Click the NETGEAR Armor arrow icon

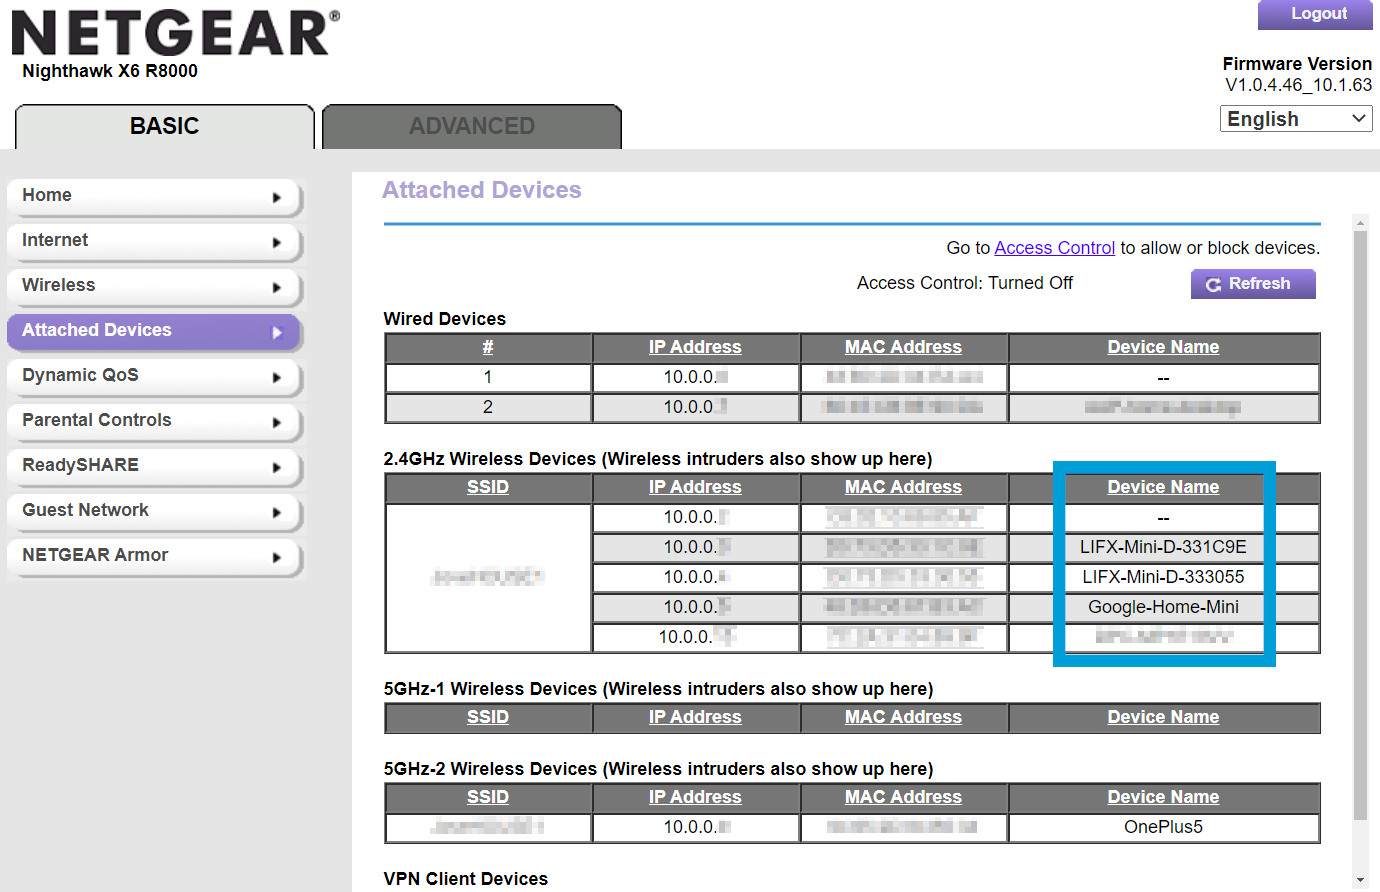[277, 558]
